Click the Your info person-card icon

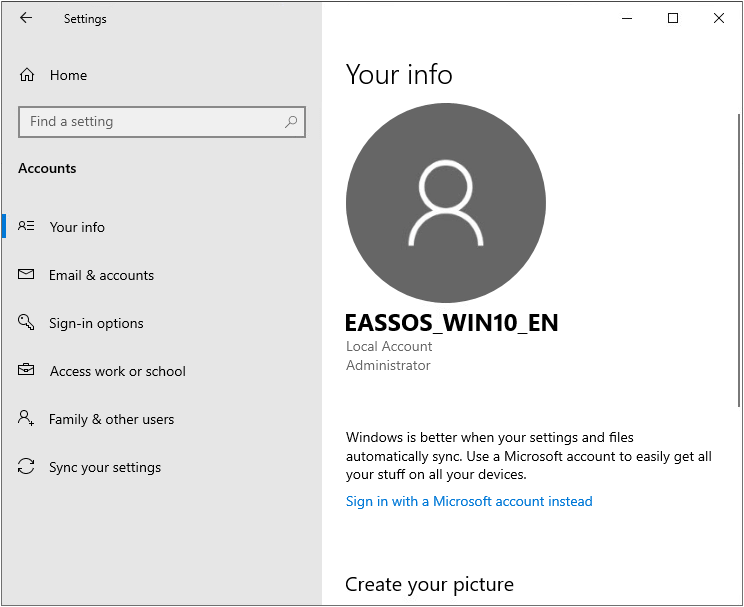click(x=27, y=227)
